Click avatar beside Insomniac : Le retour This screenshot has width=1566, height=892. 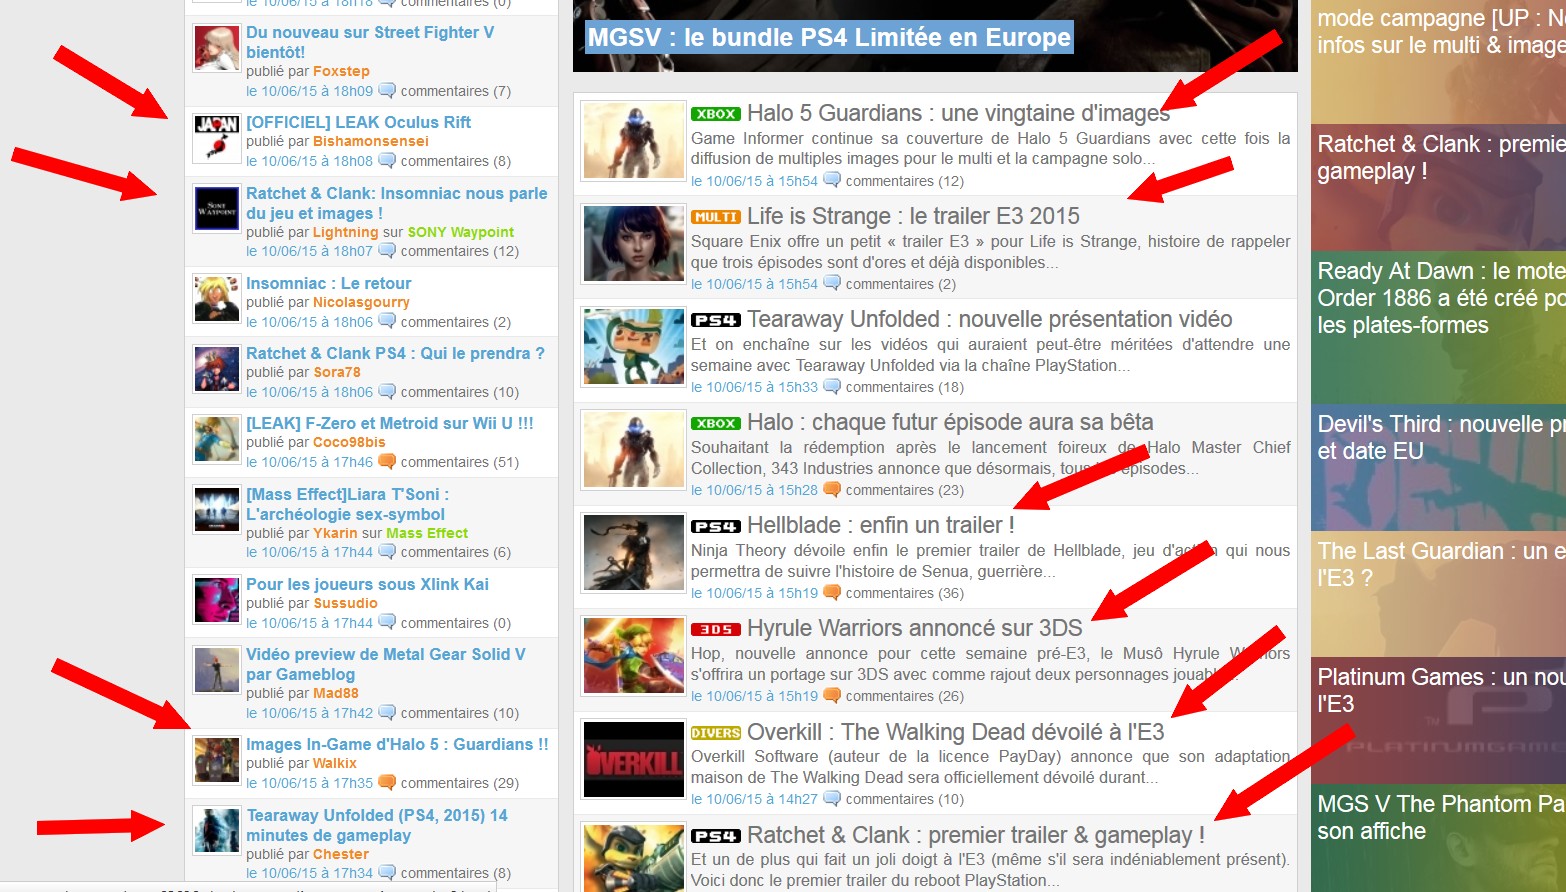[217, 299]
